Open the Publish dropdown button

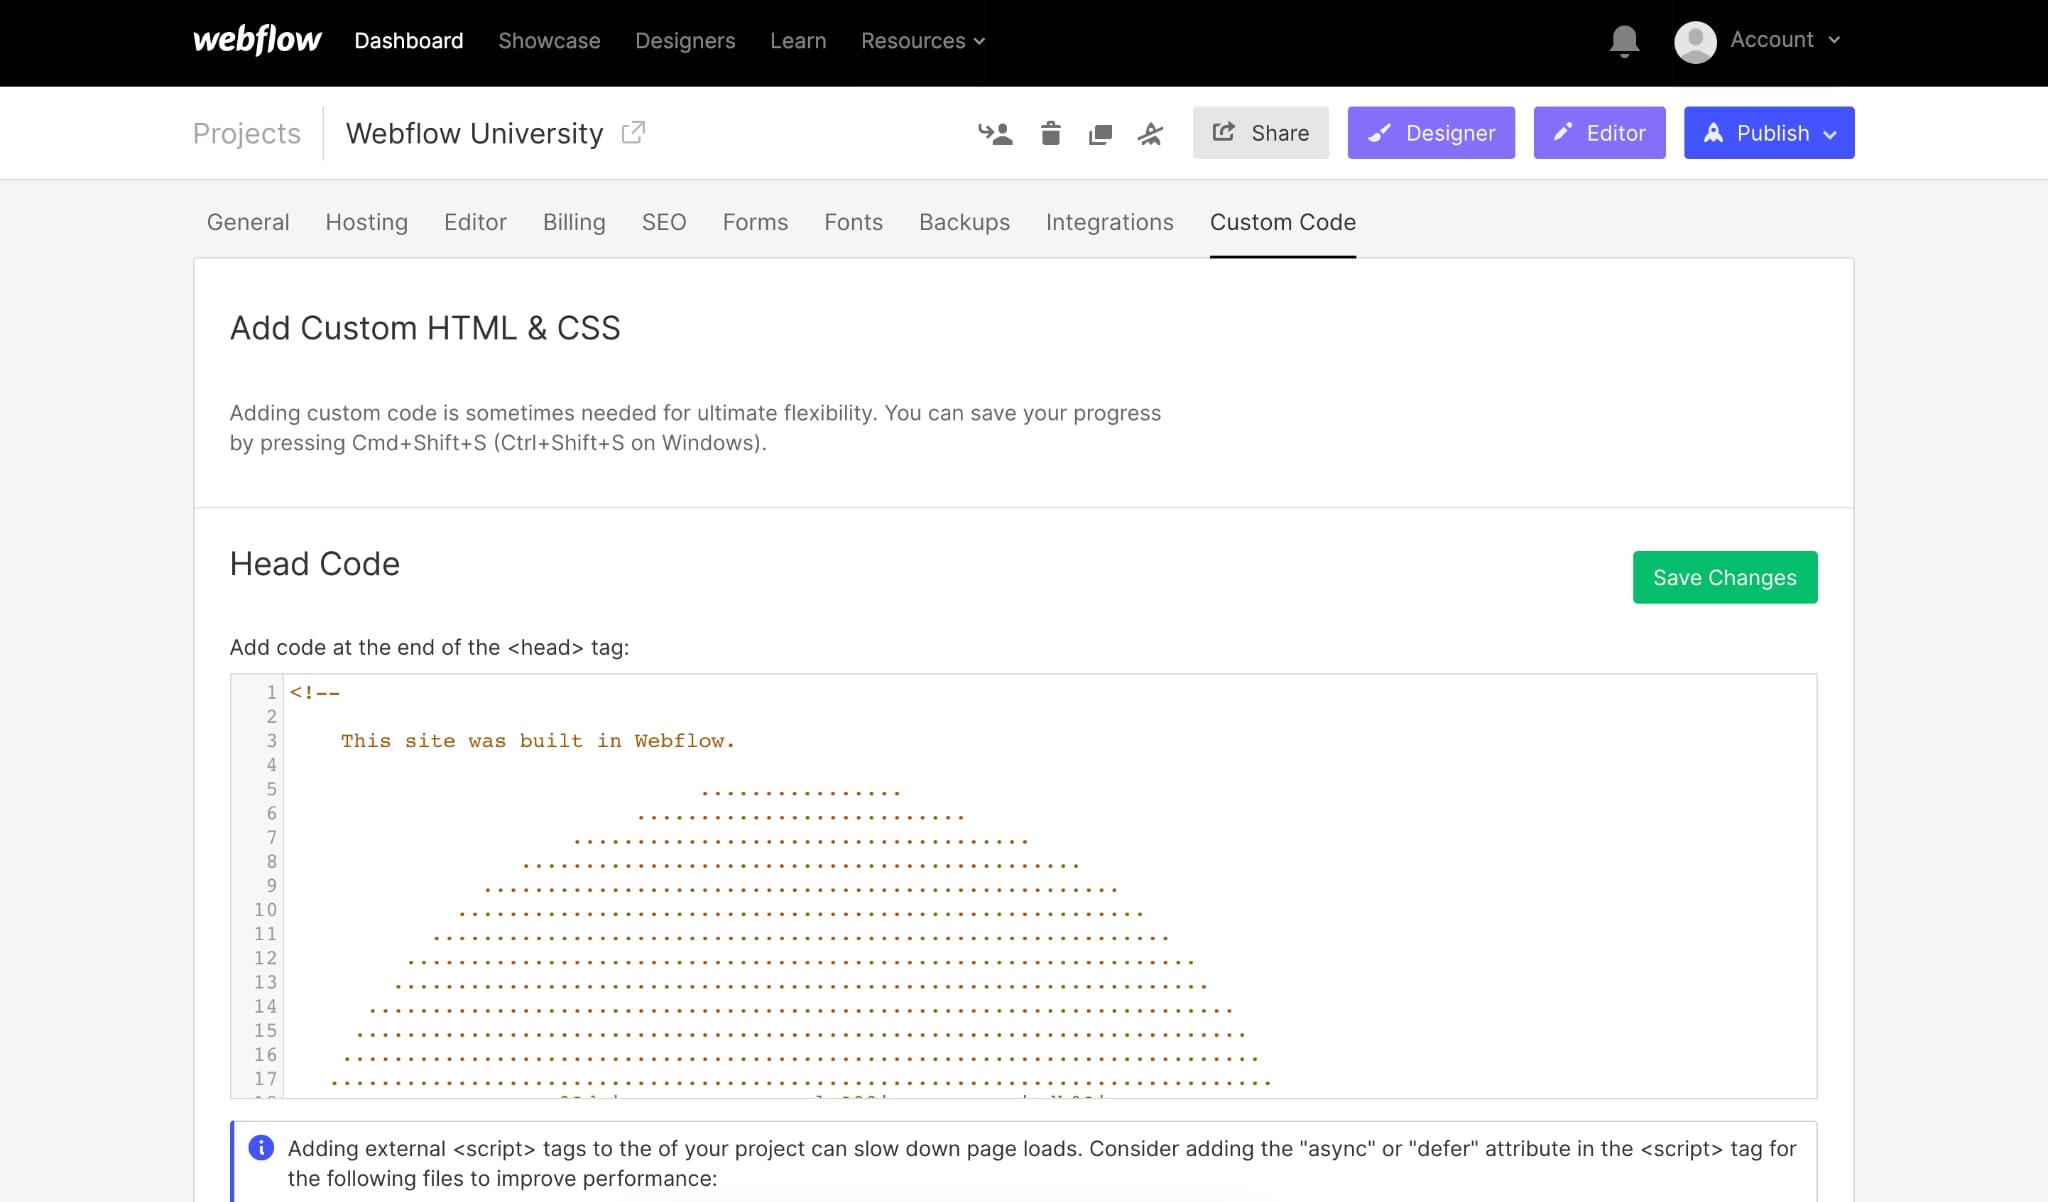[1769, 133]
